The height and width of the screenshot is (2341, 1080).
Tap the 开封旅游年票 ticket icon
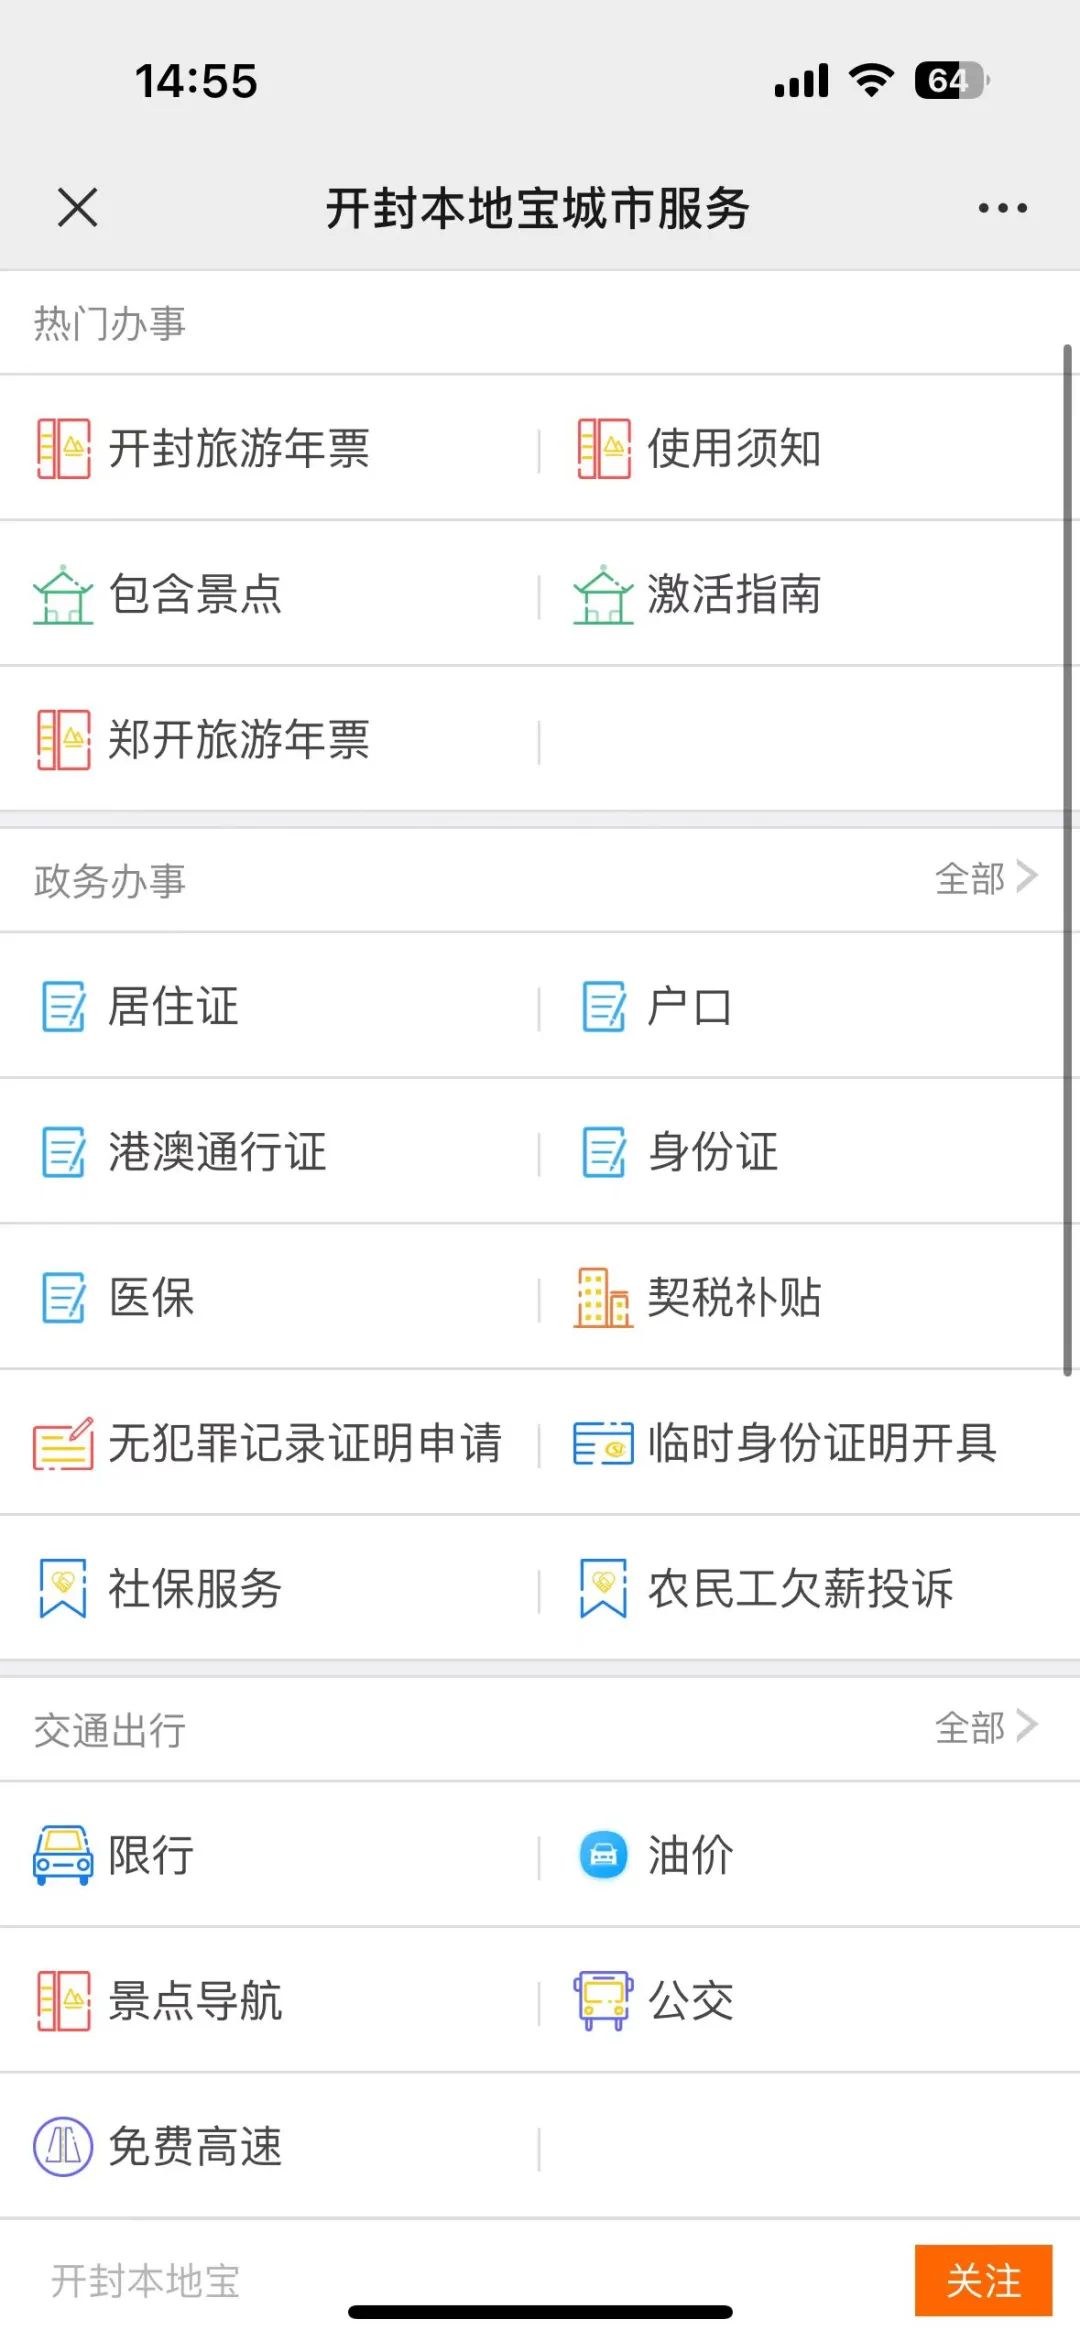pyautogui.click(x=63, y=448)
